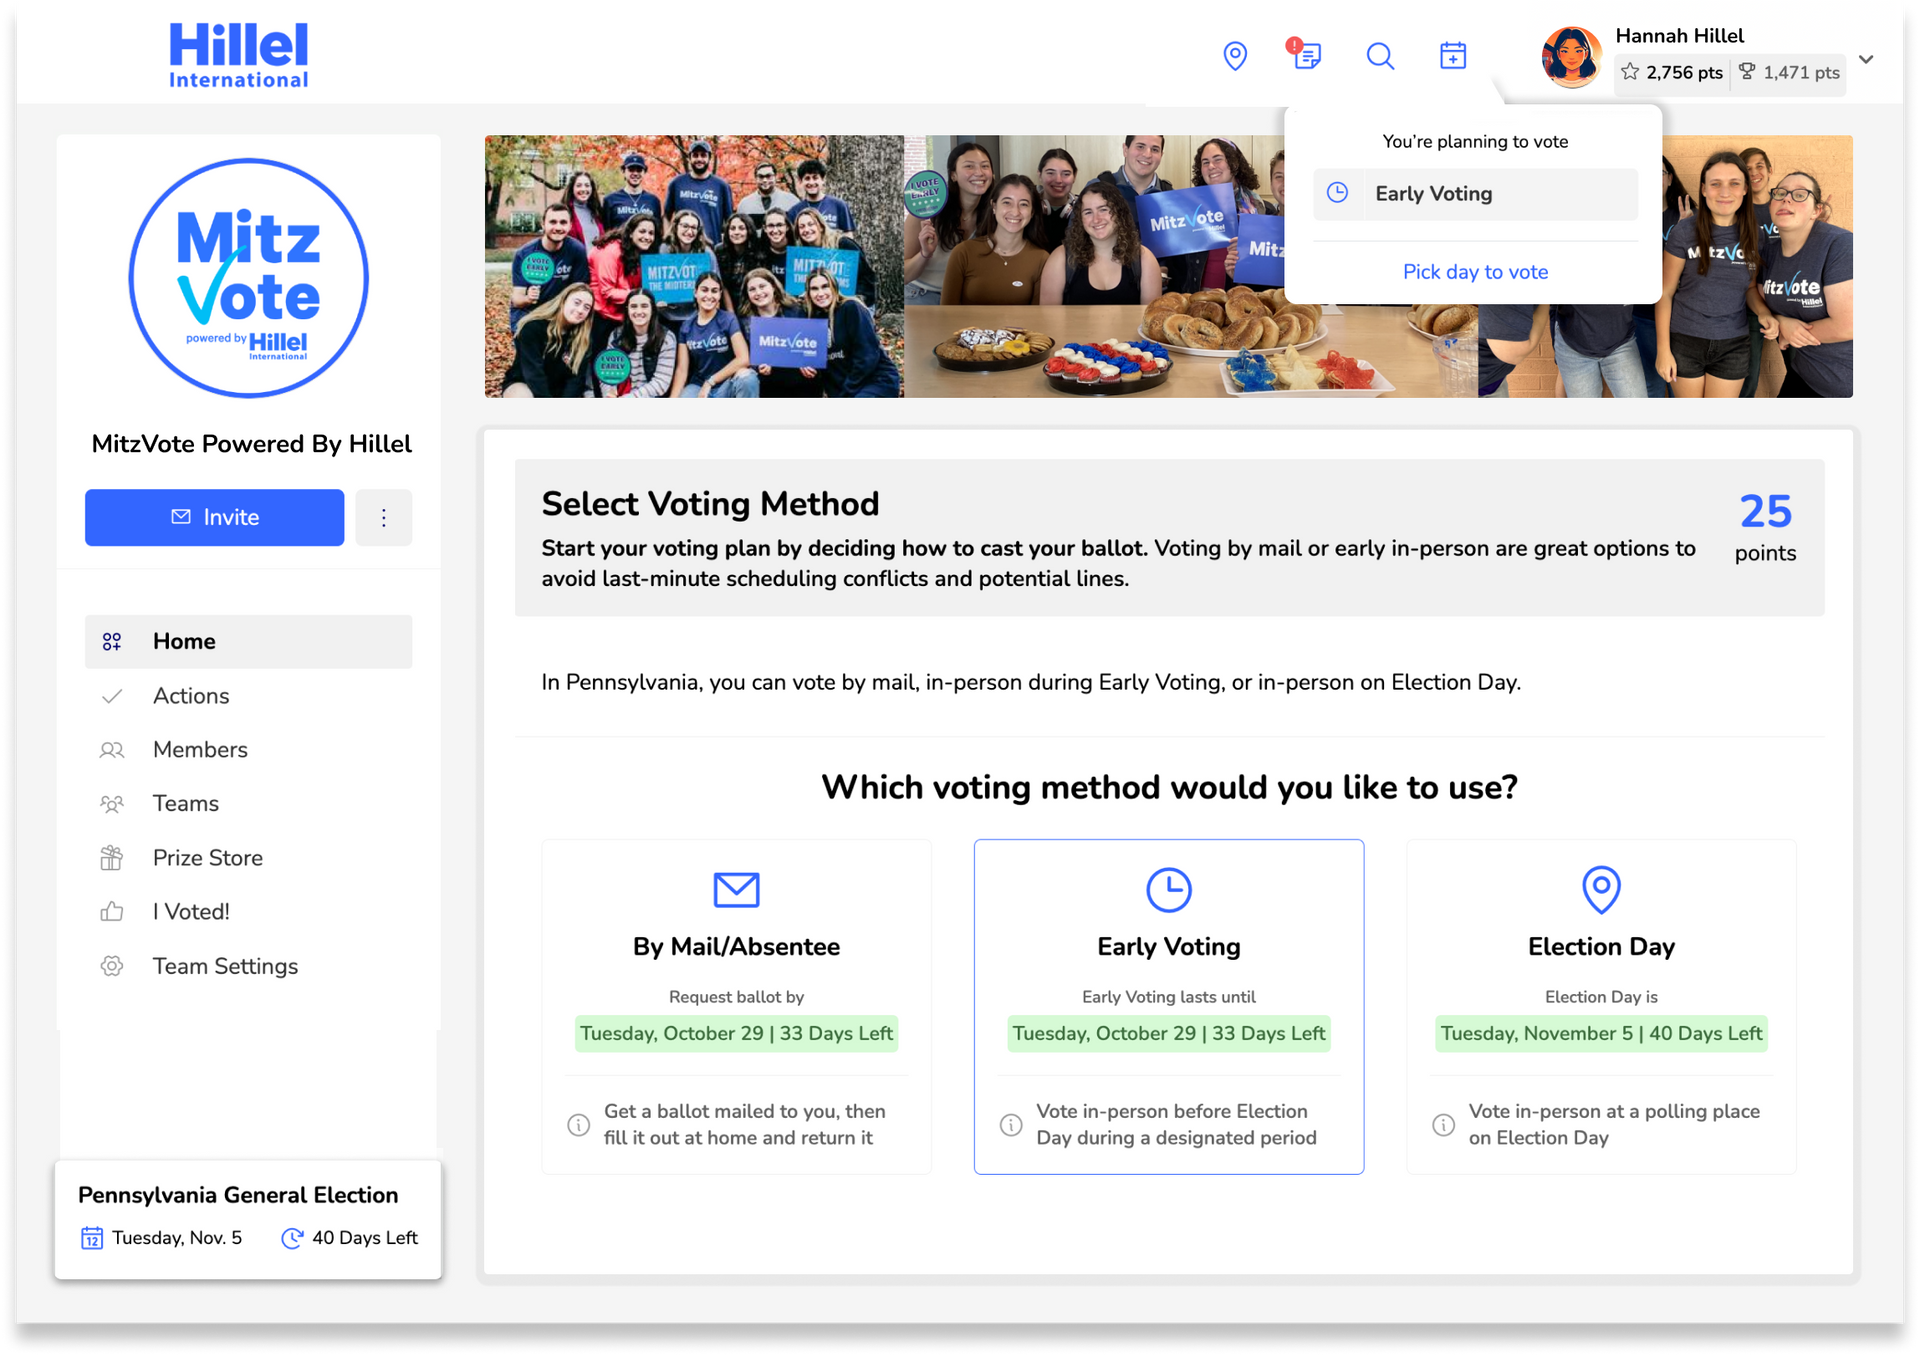1920x1356 pixels.
Task: Choose the Election Day voting card
Action: 1601,1006
